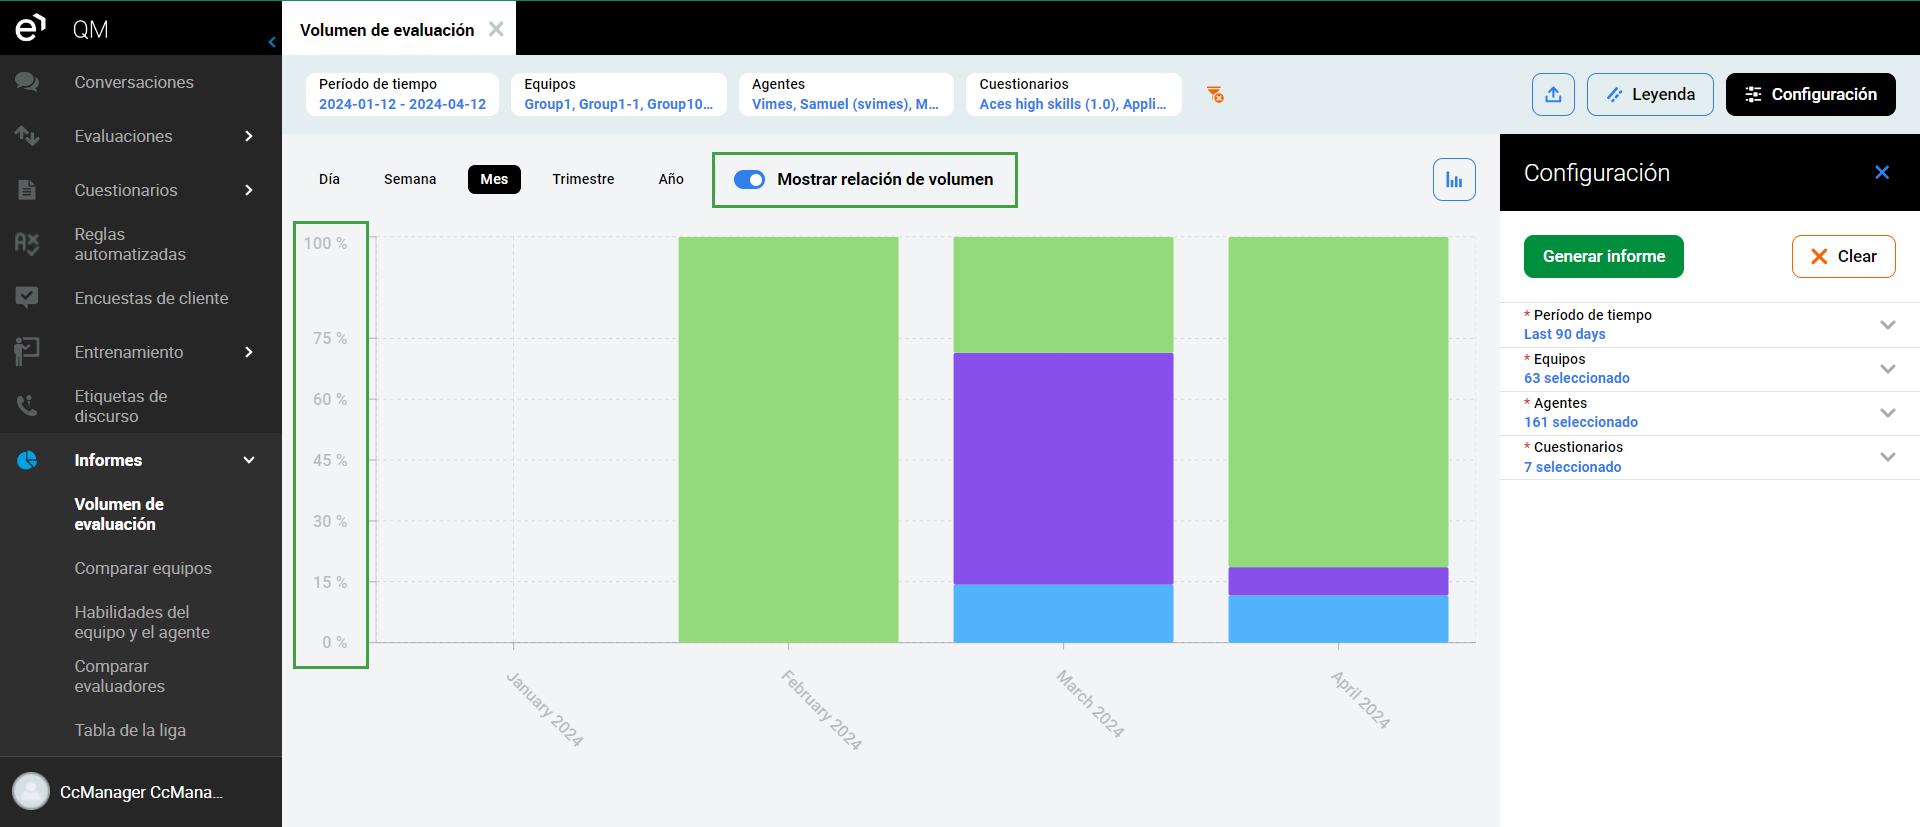Viewport: 1920px width, 827px height.
Task: Select the Trimestre interval tab
Action: (x=583, y=179)
